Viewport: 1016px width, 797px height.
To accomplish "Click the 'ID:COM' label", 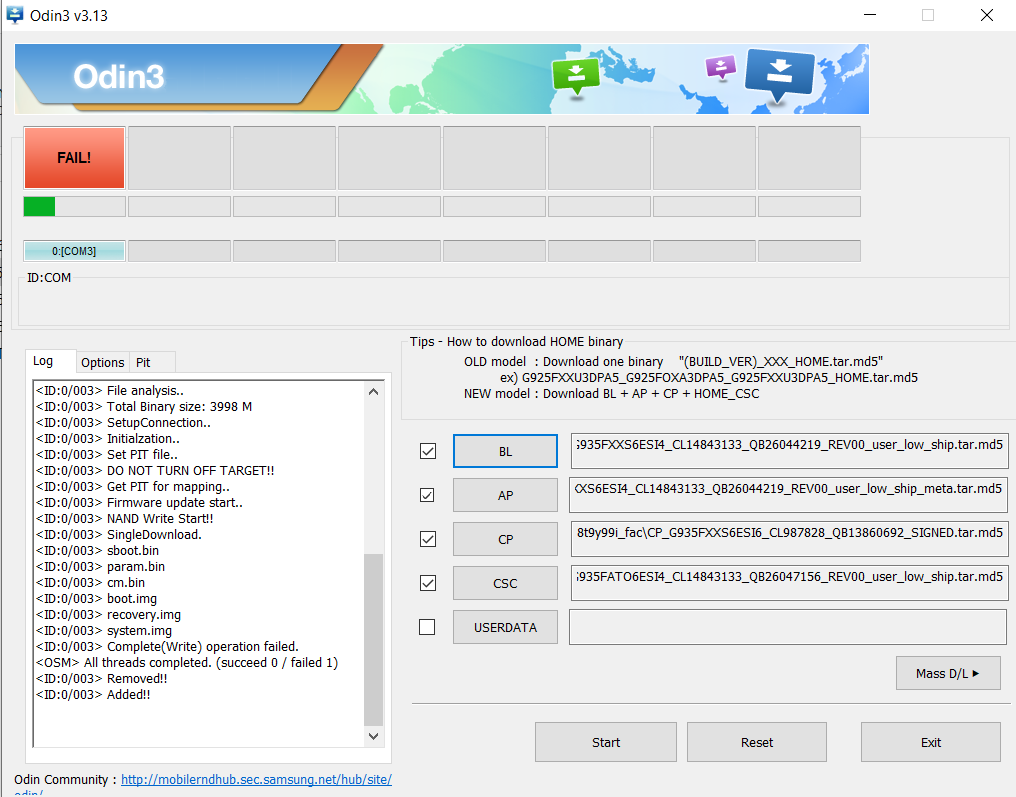I will pyautogui.click(x=49, y=277).
